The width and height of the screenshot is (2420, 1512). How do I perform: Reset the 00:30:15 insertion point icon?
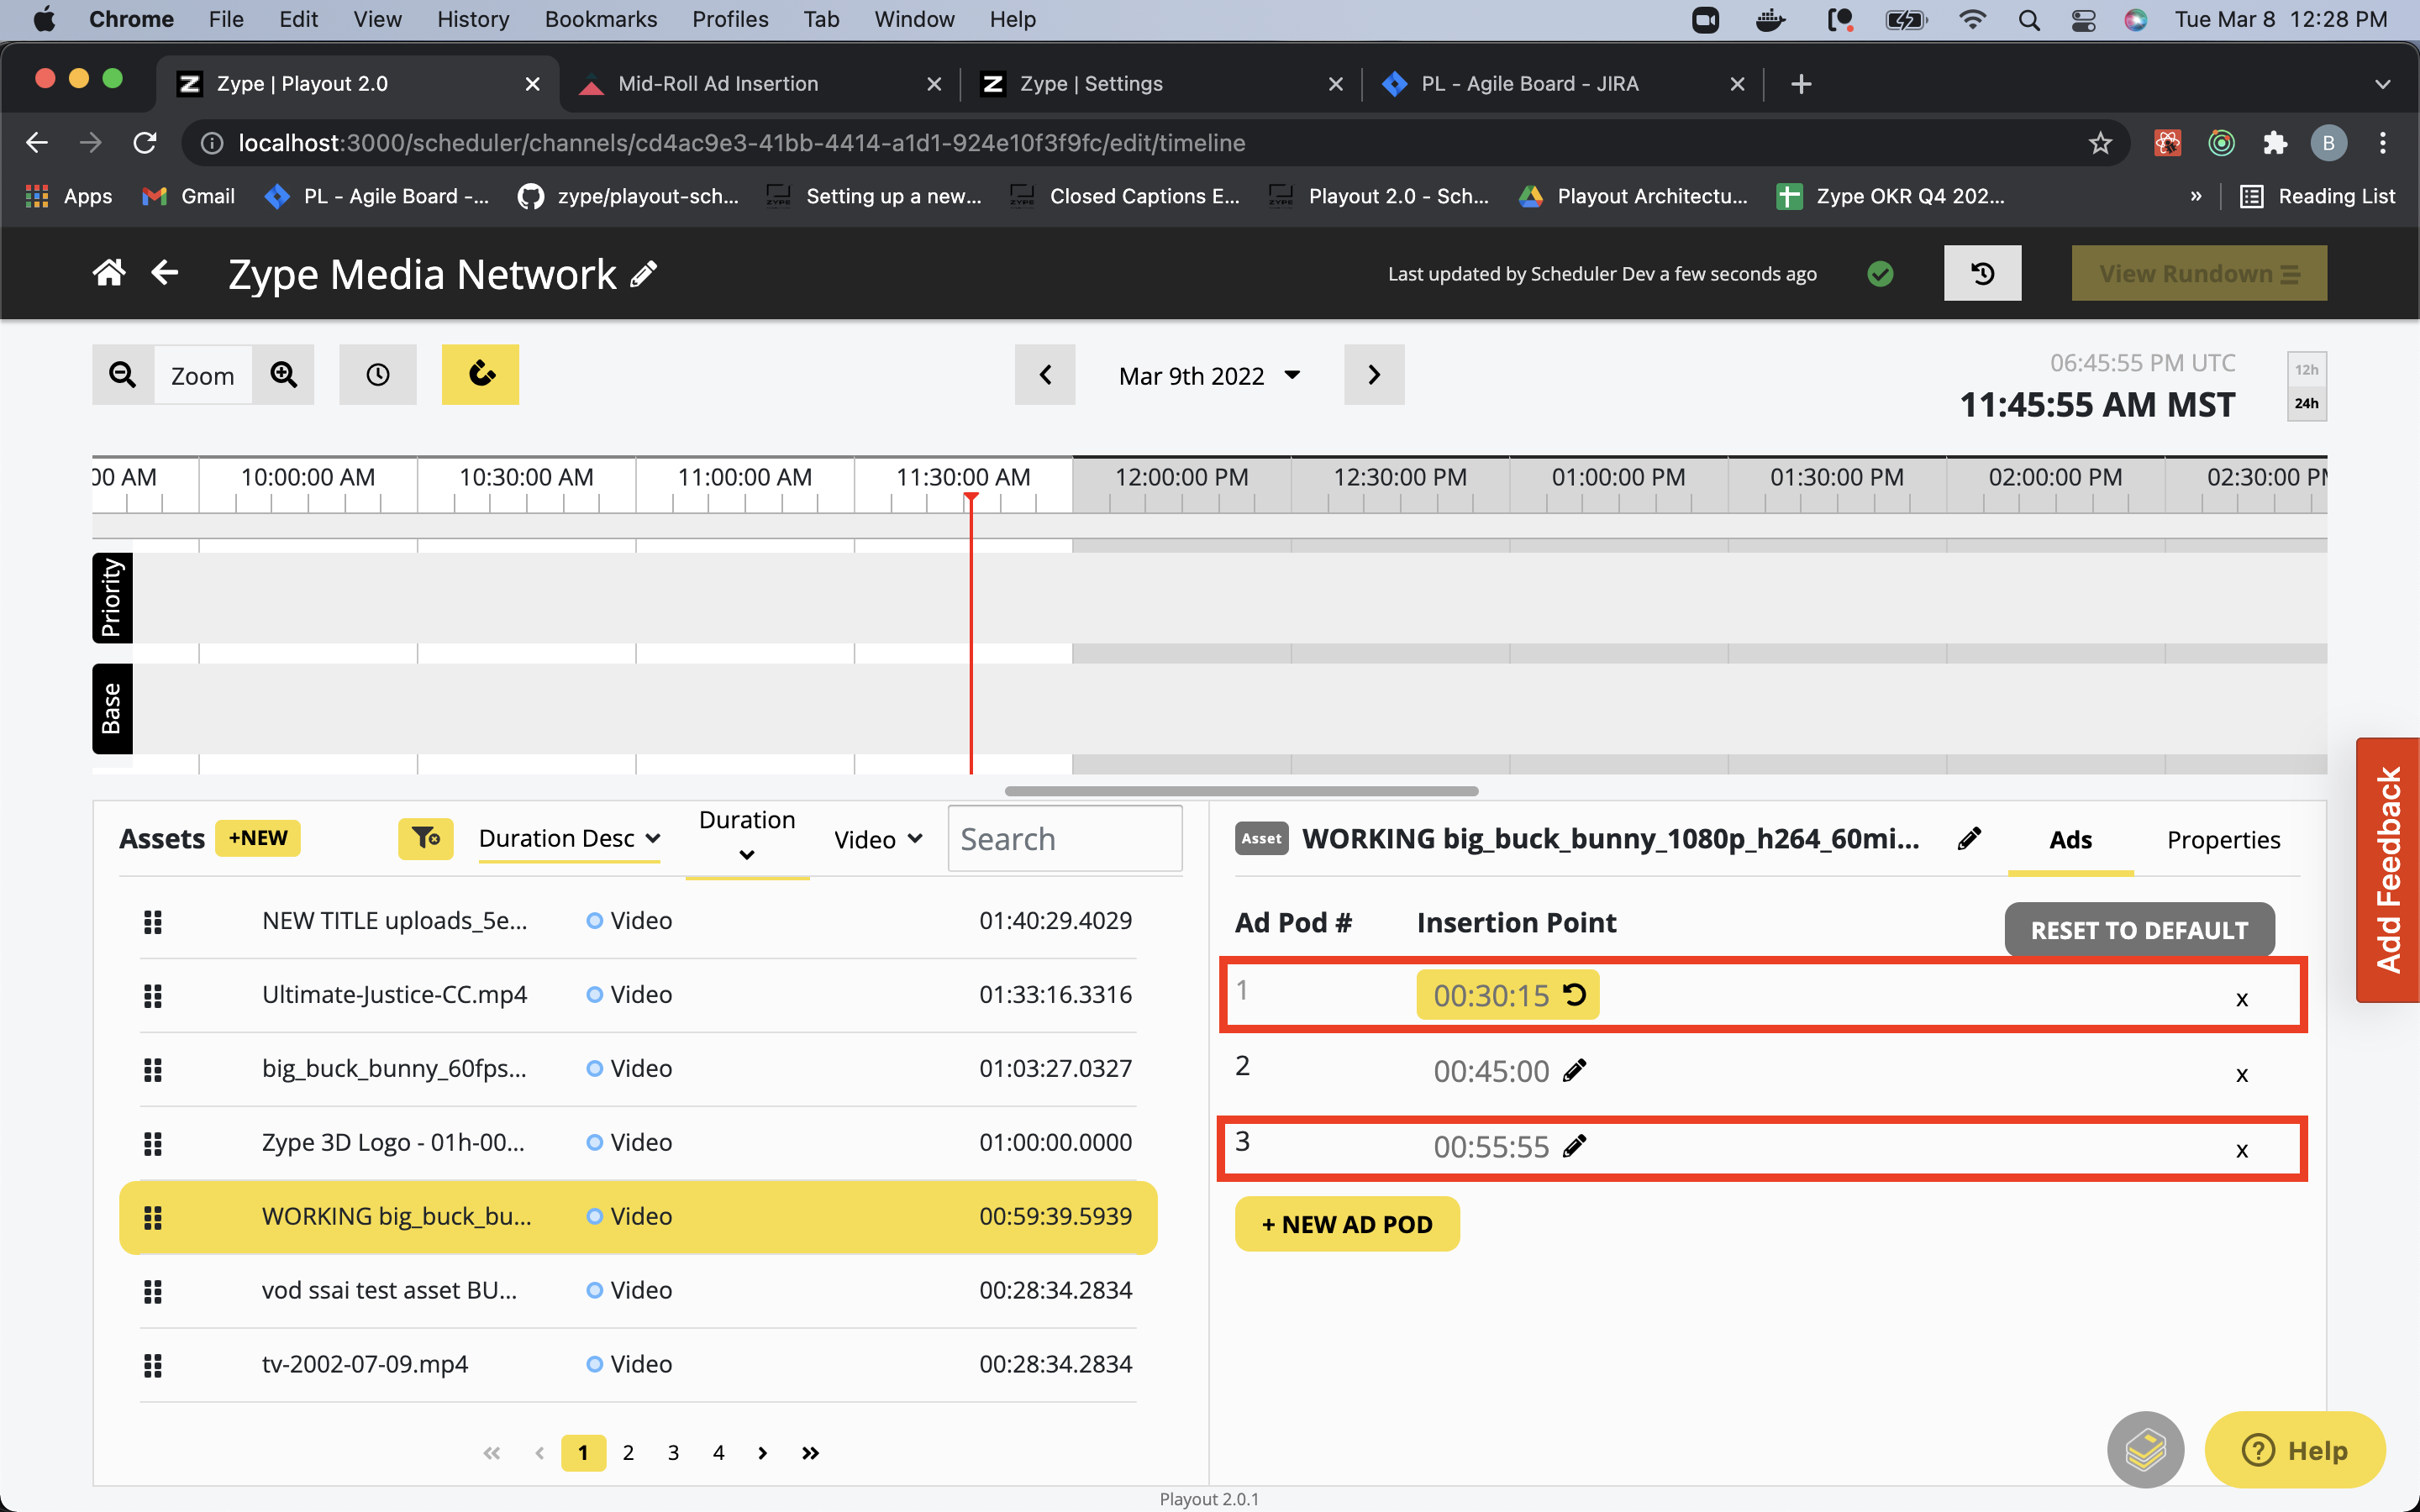[1574, 995]
